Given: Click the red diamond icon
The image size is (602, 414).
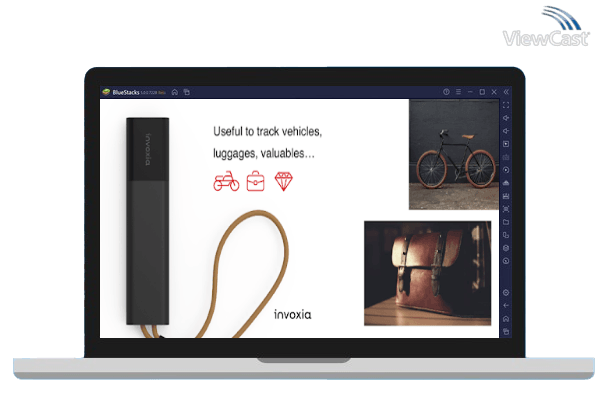Looking at the screenshot, I should (x=284, y=181).
